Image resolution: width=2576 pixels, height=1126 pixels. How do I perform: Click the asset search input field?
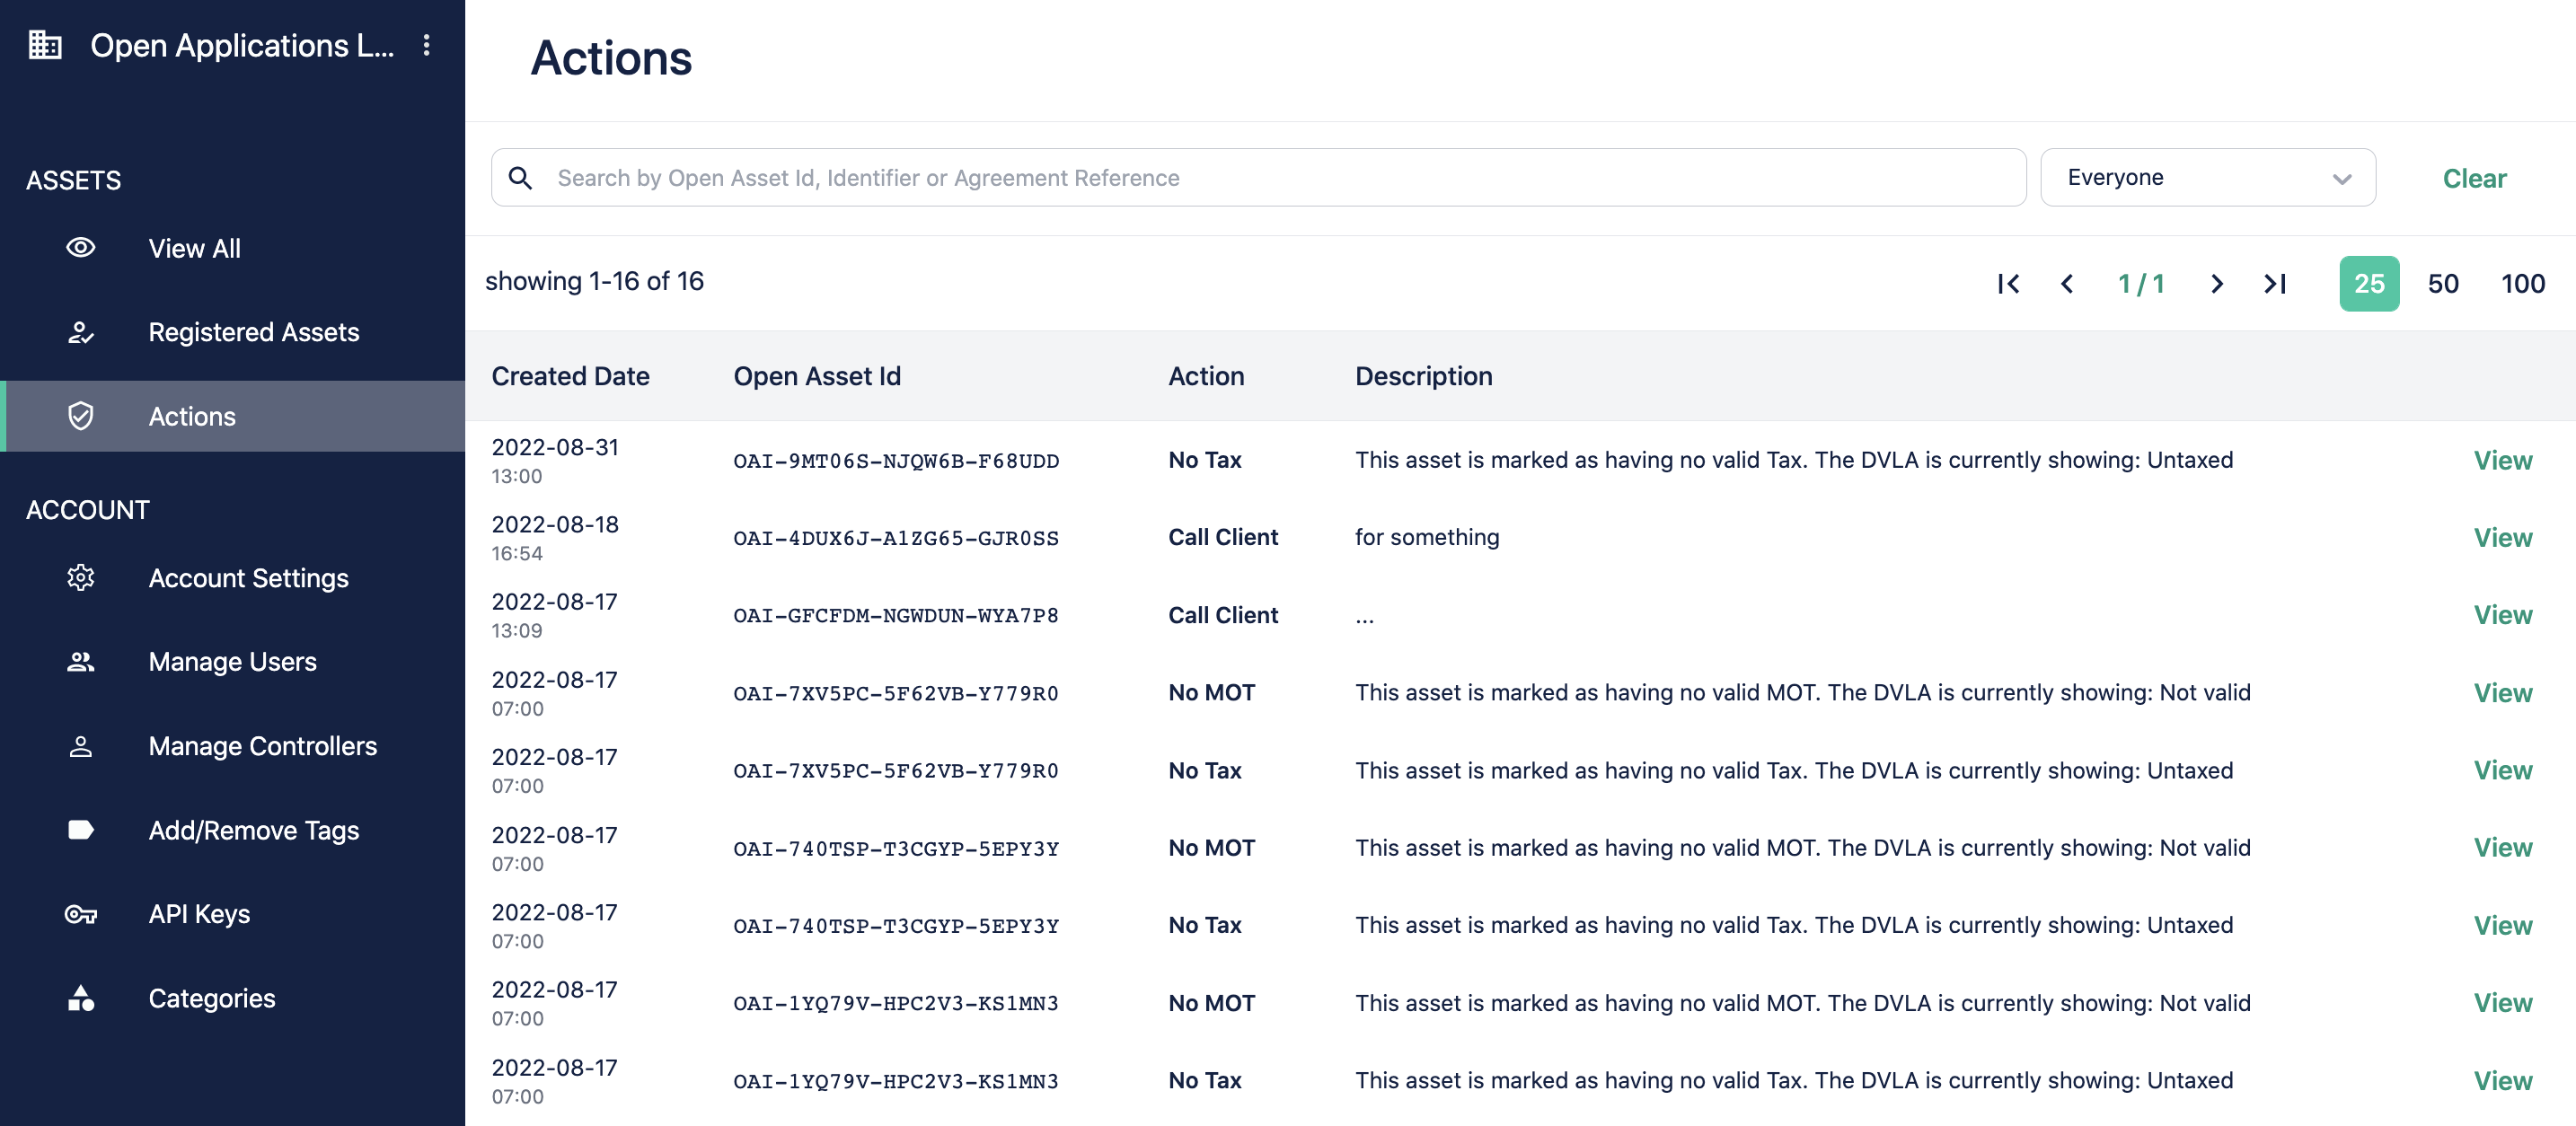1258,178
